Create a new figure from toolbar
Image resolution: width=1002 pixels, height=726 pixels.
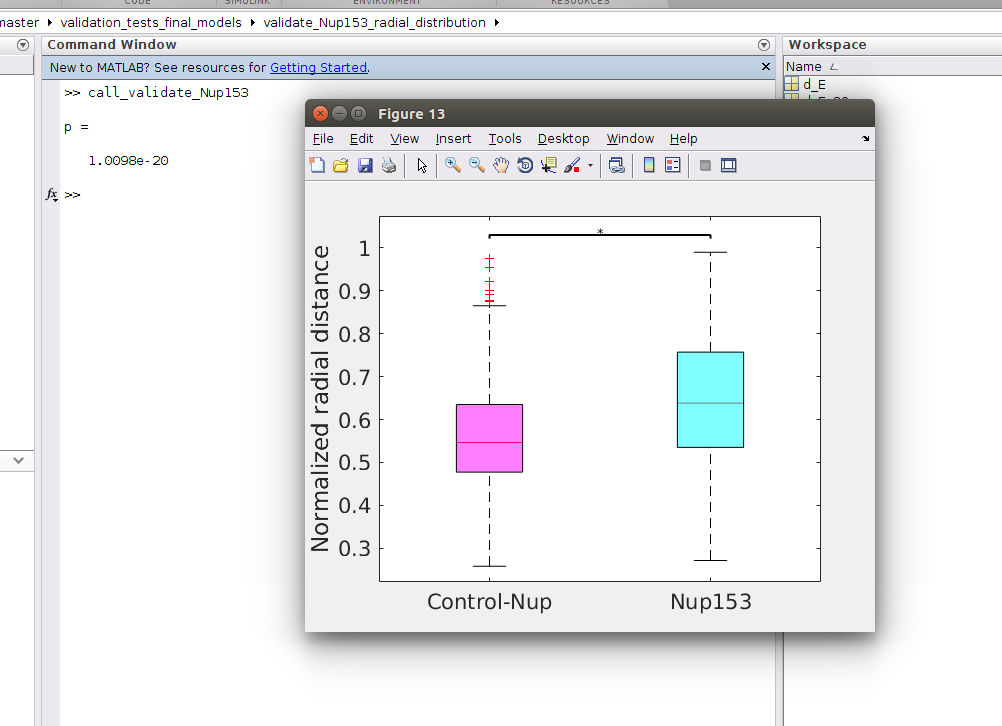coord(317,166)
